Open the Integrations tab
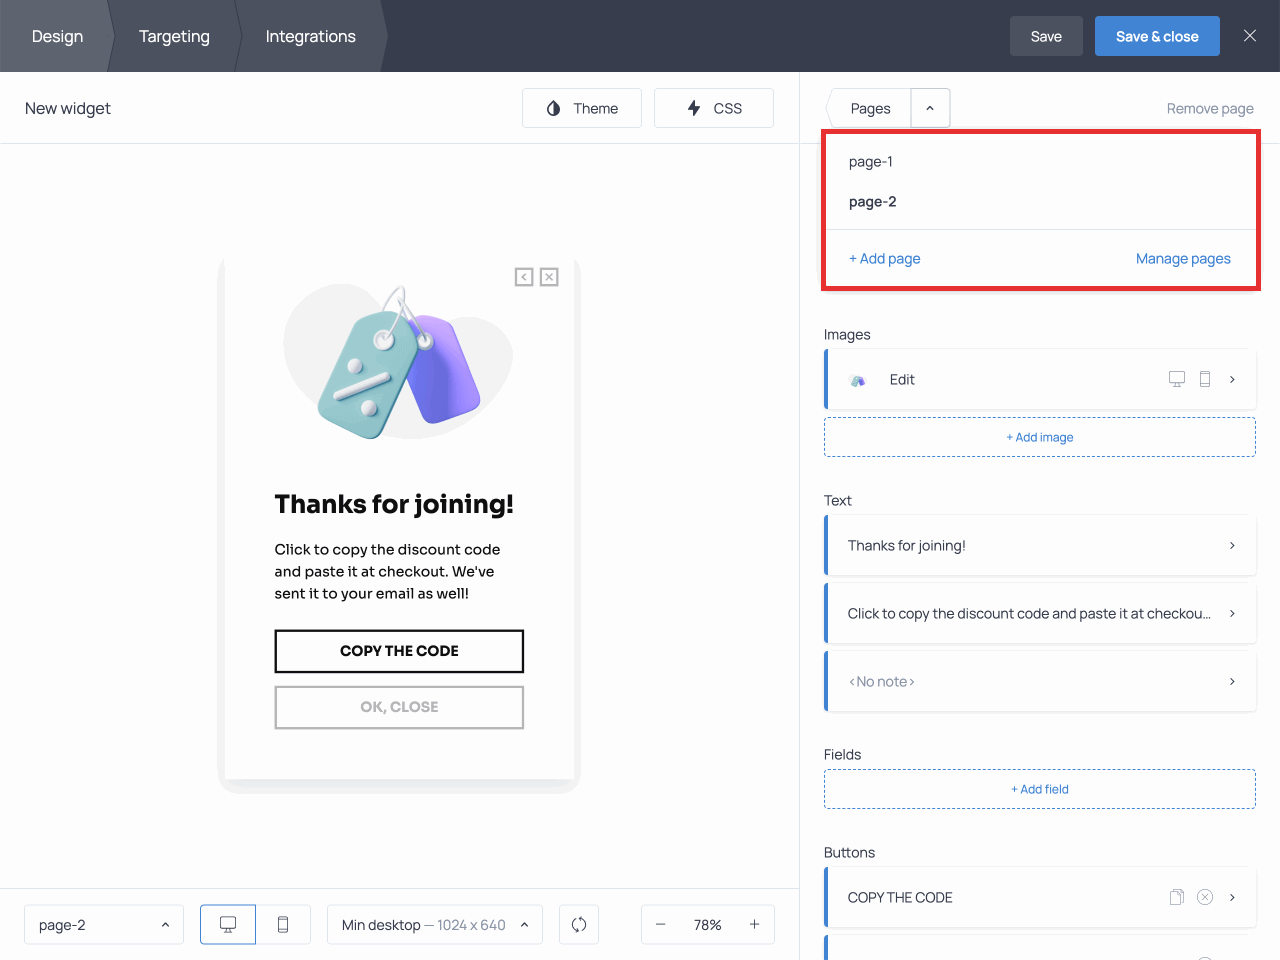Viewport: 1280px width, 960px height. [x=310, y=36]
